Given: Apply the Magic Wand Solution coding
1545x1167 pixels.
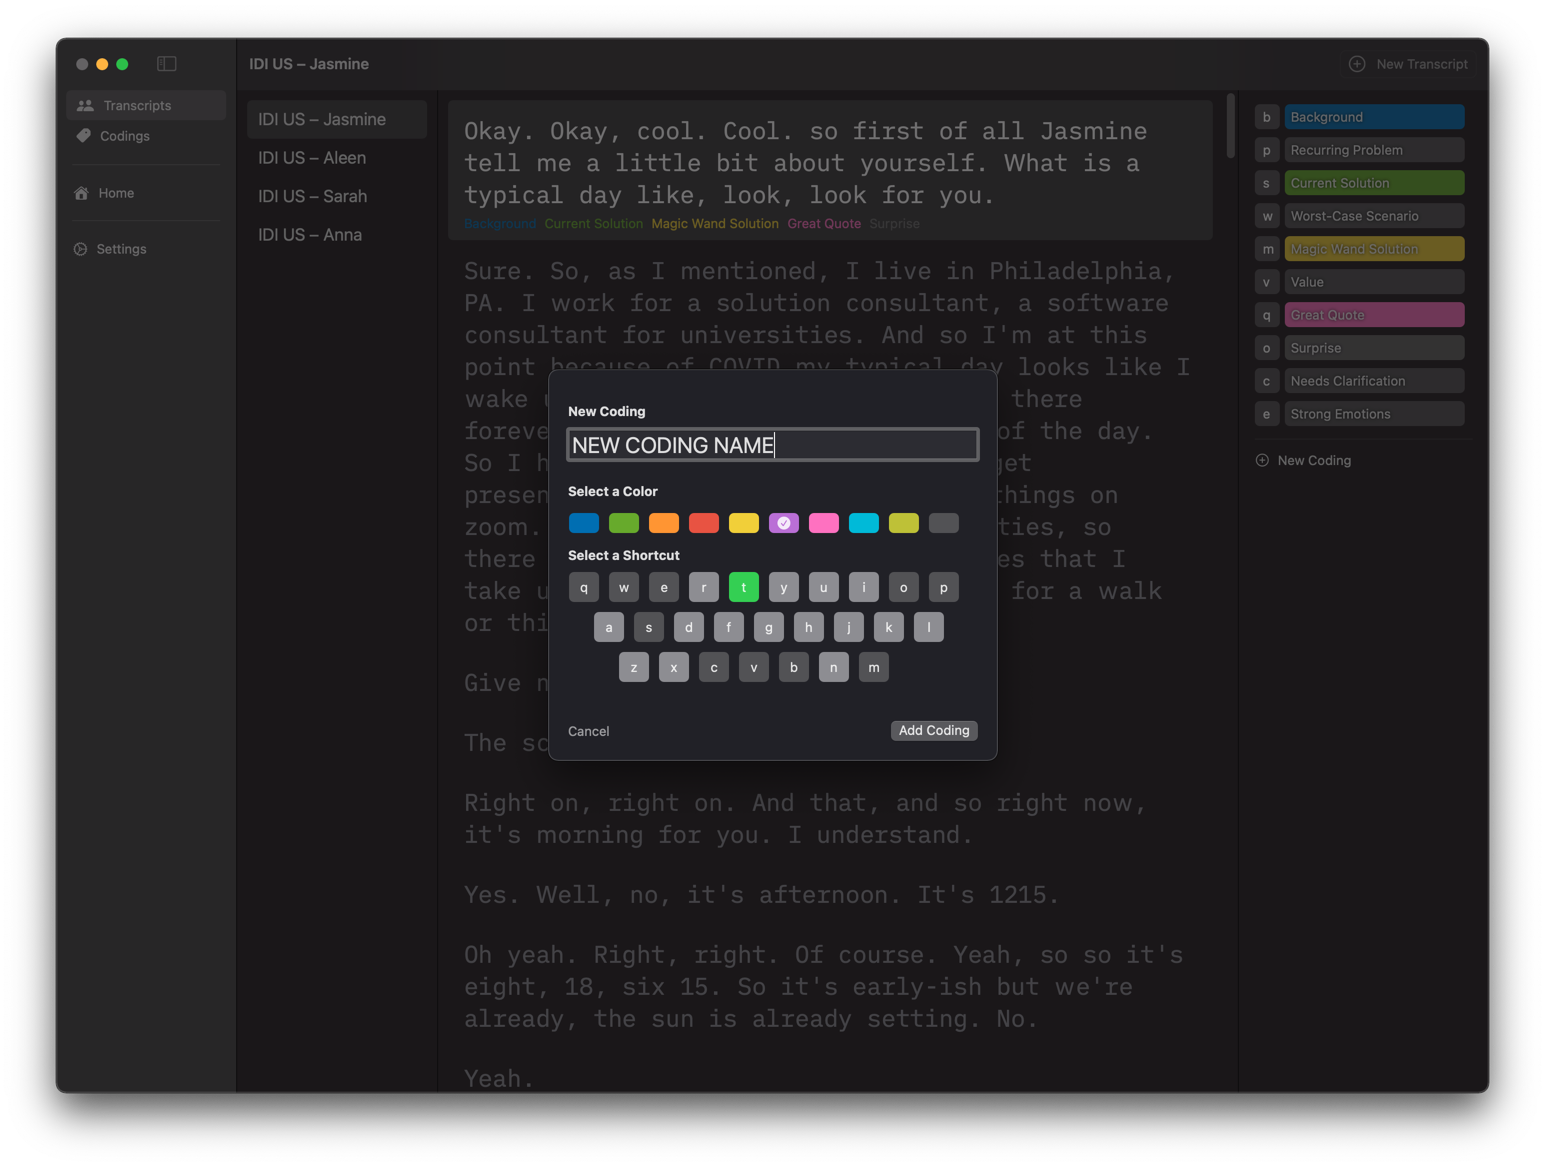Looking at the screenshot, I should pyautogui.click(x=1374, y=249).
